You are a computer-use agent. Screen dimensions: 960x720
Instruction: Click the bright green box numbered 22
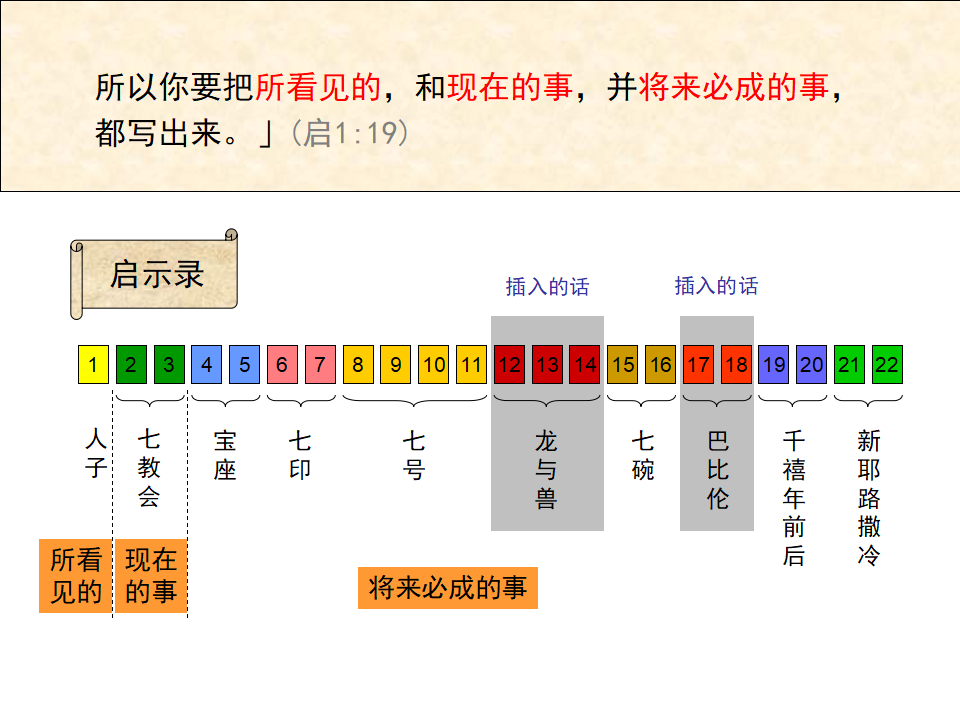click(887, 365)
